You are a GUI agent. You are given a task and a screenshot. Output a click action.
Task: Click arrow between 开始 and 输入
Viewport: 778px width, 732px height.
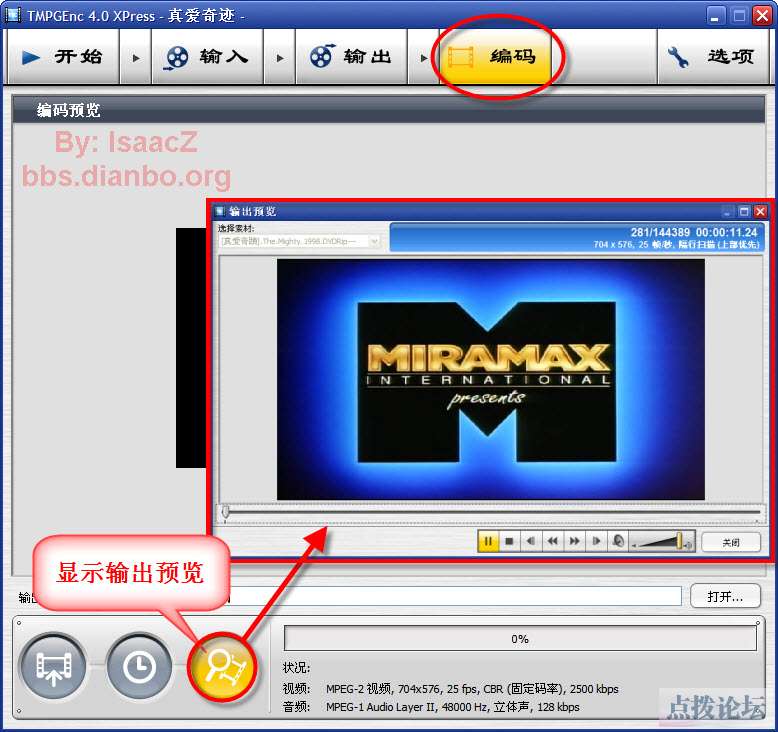[x=135, y=58]
